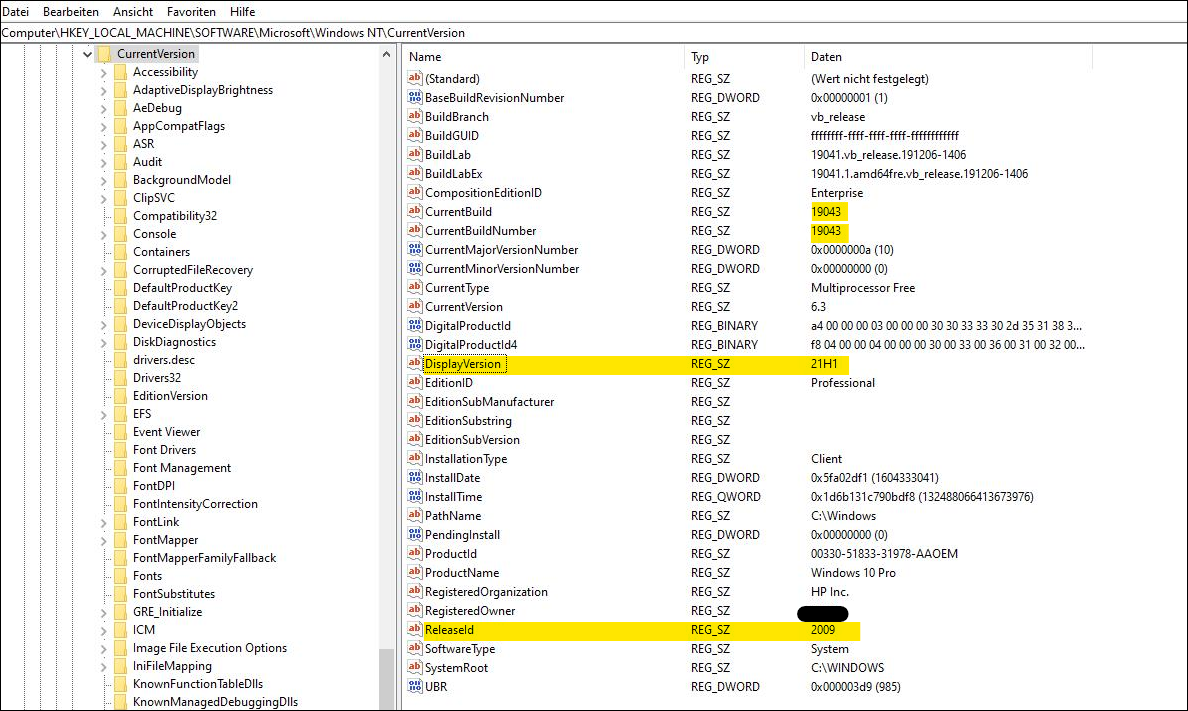This screenshot has width=1188, height=711.
Task: Click the QWORD icon beside InstallTime
Action: pos(414,497)
